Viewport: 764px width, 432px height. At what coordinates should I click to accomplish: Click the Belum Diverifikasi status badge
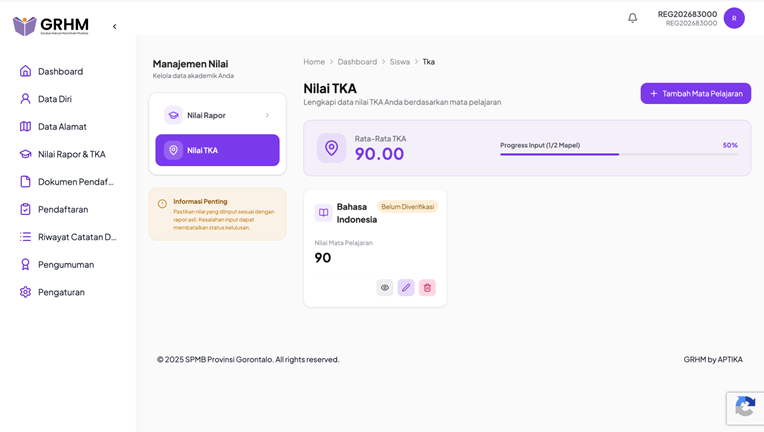(407, 207)
